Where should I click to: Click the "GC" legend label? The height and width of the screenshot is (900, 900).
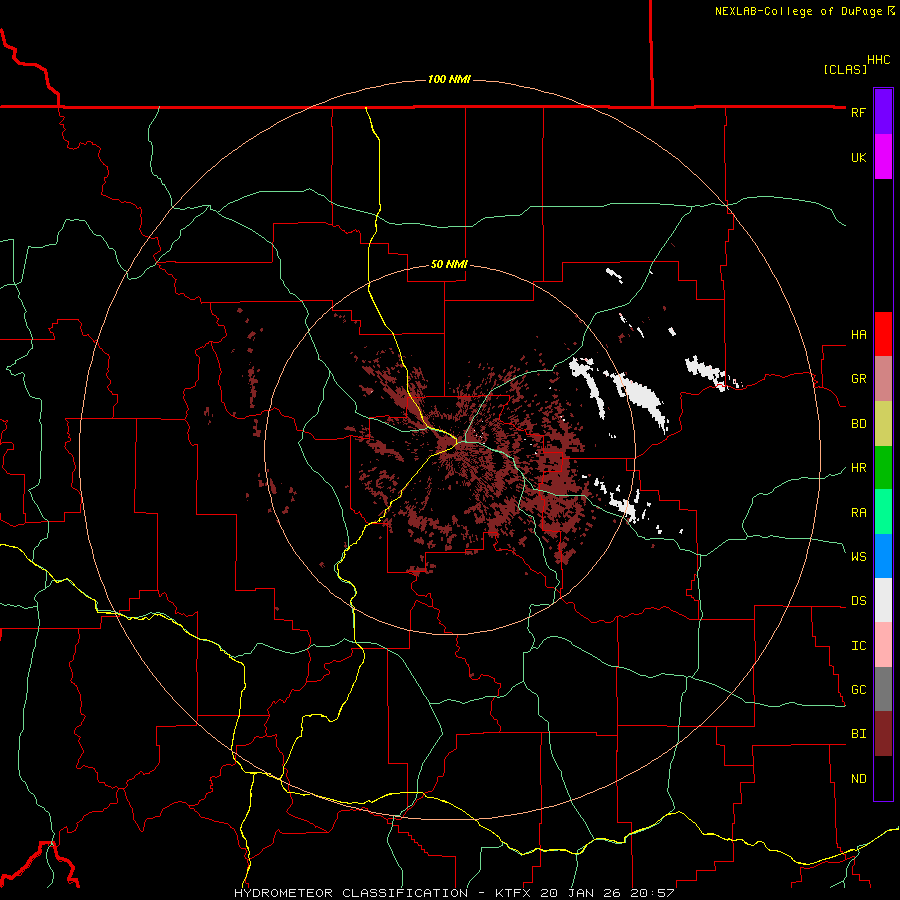click(858, 690)
